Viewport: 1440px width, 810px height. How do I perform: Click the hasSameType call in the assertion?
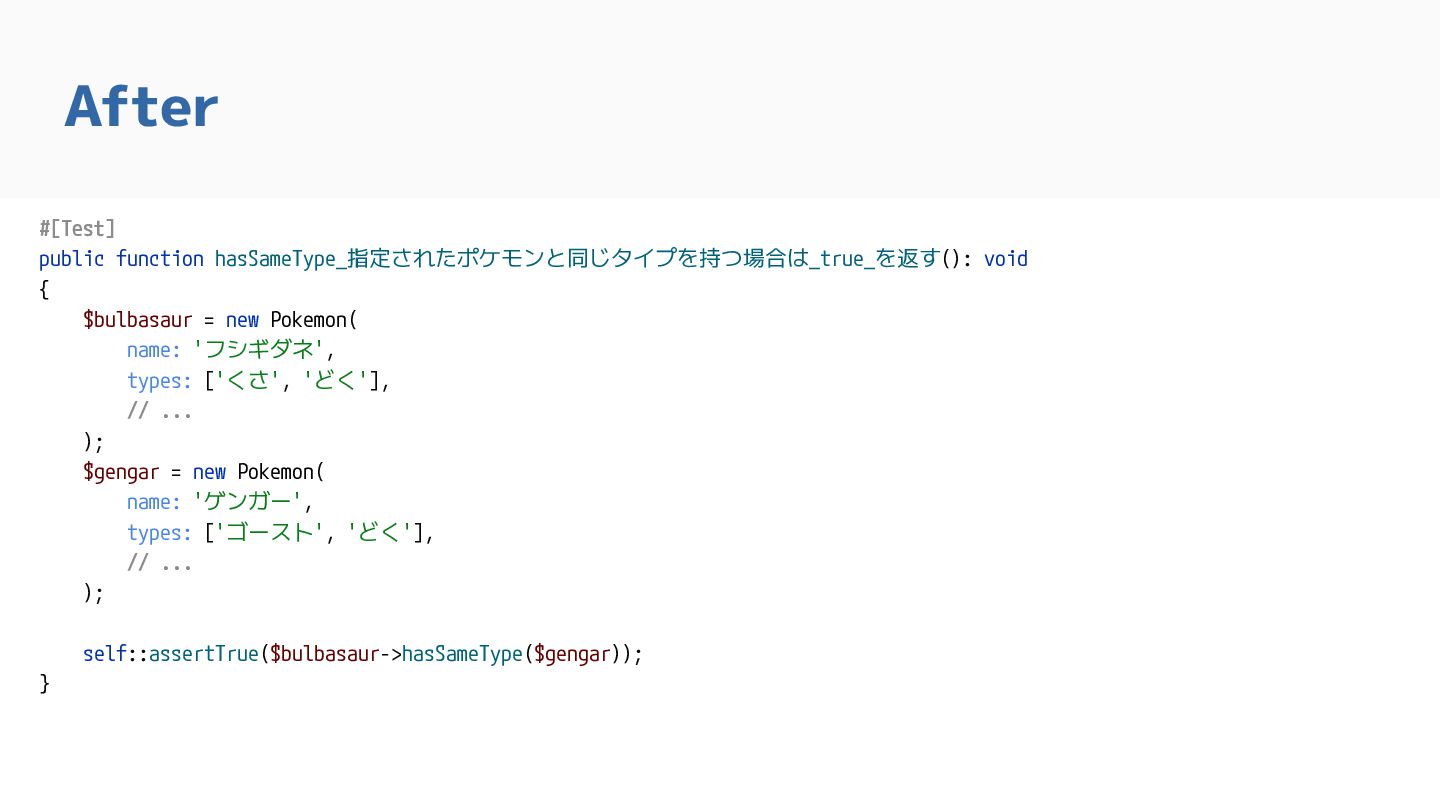462,654
